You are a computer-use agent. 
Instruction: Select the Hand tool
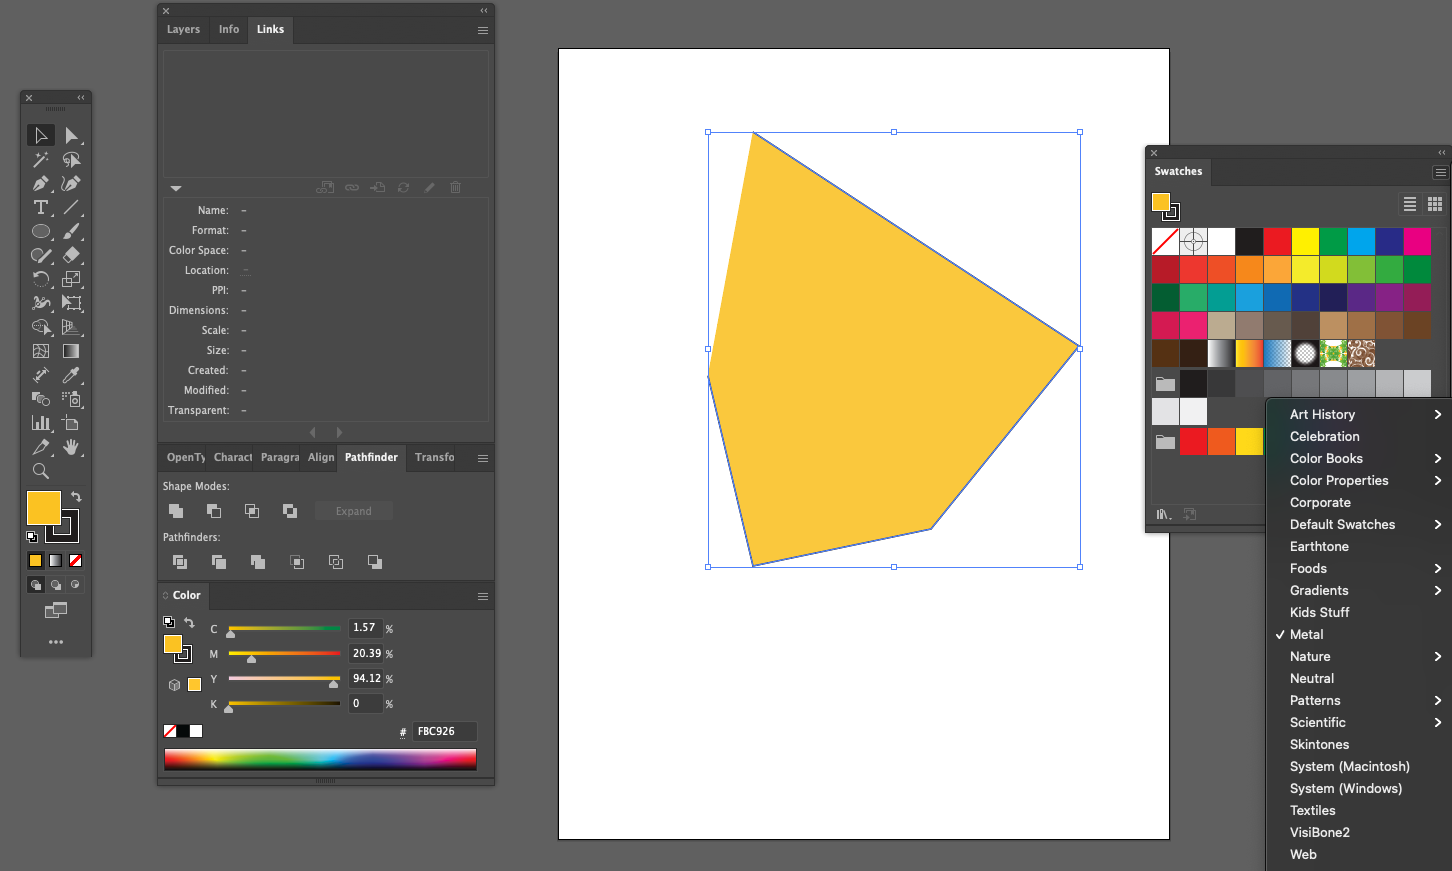71,447
